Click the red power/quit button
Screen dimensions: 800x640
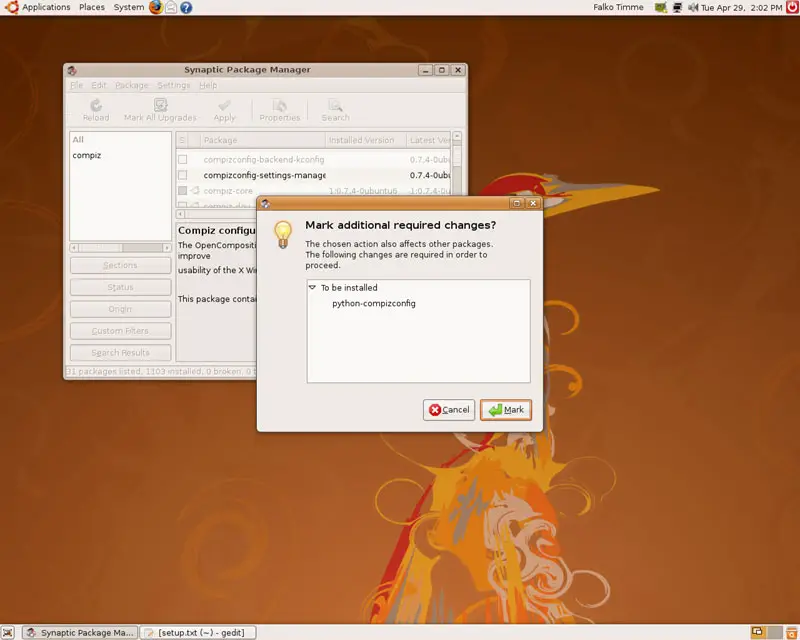tap(792, 7)
